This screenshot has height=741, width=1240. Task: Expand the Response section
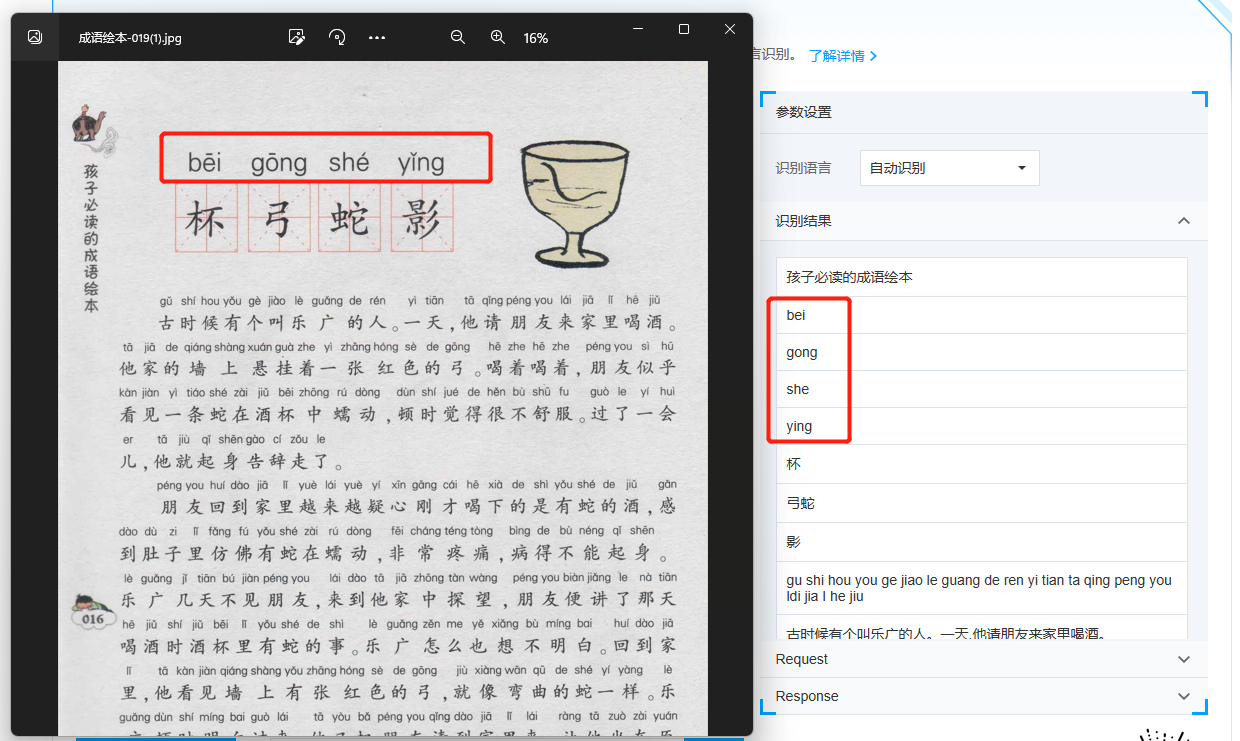tap(1184, 696)
